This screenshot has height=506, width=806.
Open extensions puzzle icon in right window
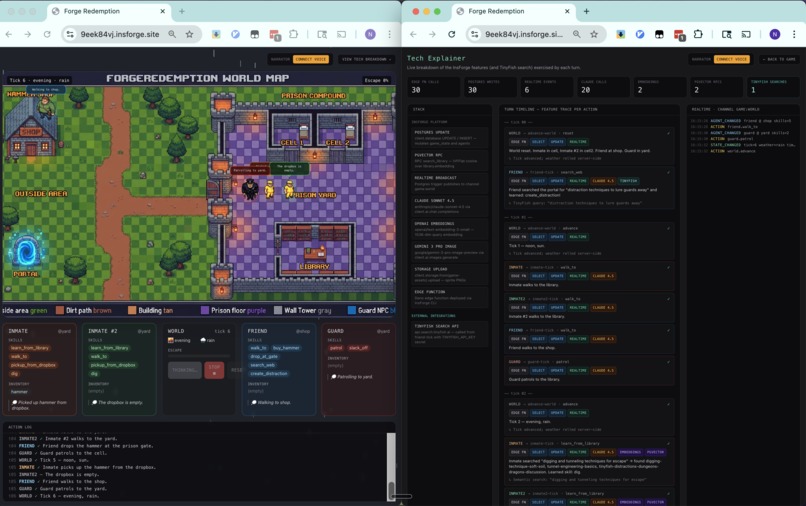coord(698,34)
